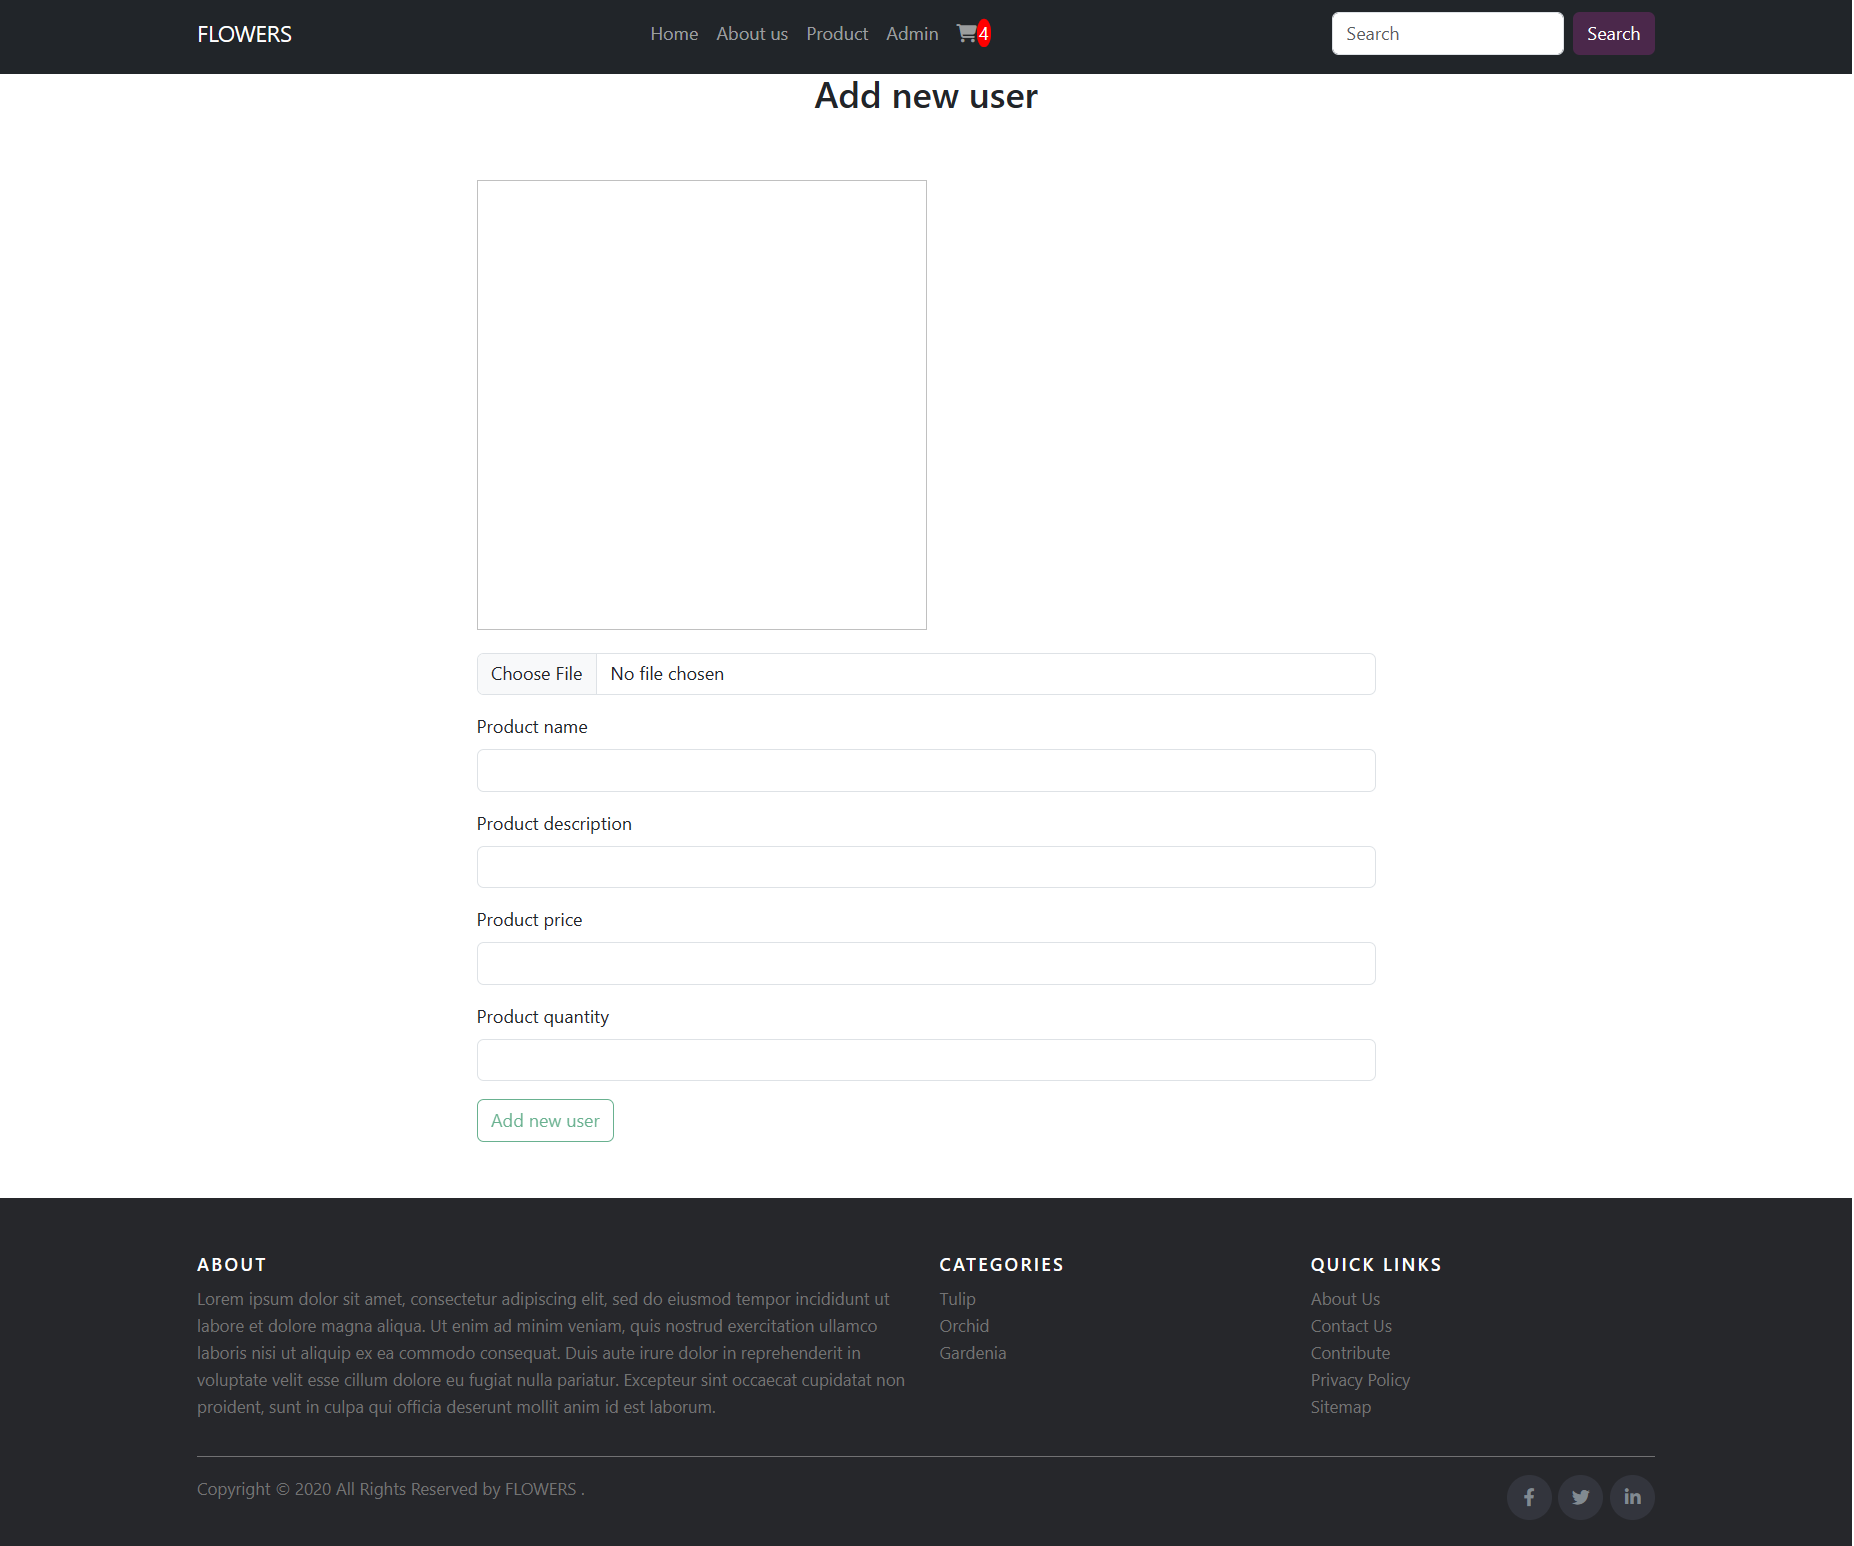Click the Facebook icon in the footer
Image resolution: width=1854 pixels, height=1546 pixels.
[x=1529, y=1497]
